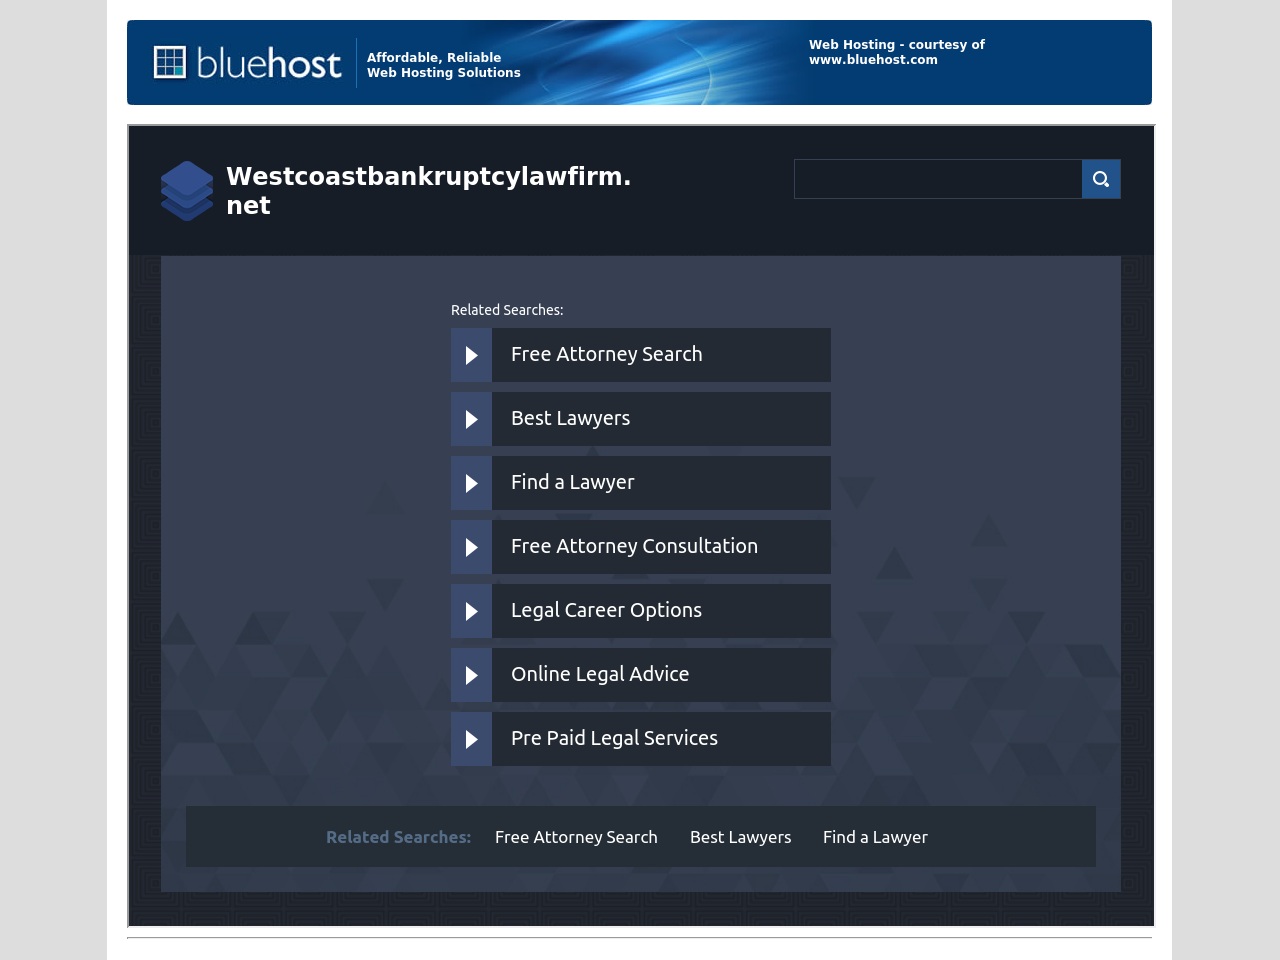Screen dimensions: 1280x960
Task: Click the search magnifier button
Action: click(1101, 179)
